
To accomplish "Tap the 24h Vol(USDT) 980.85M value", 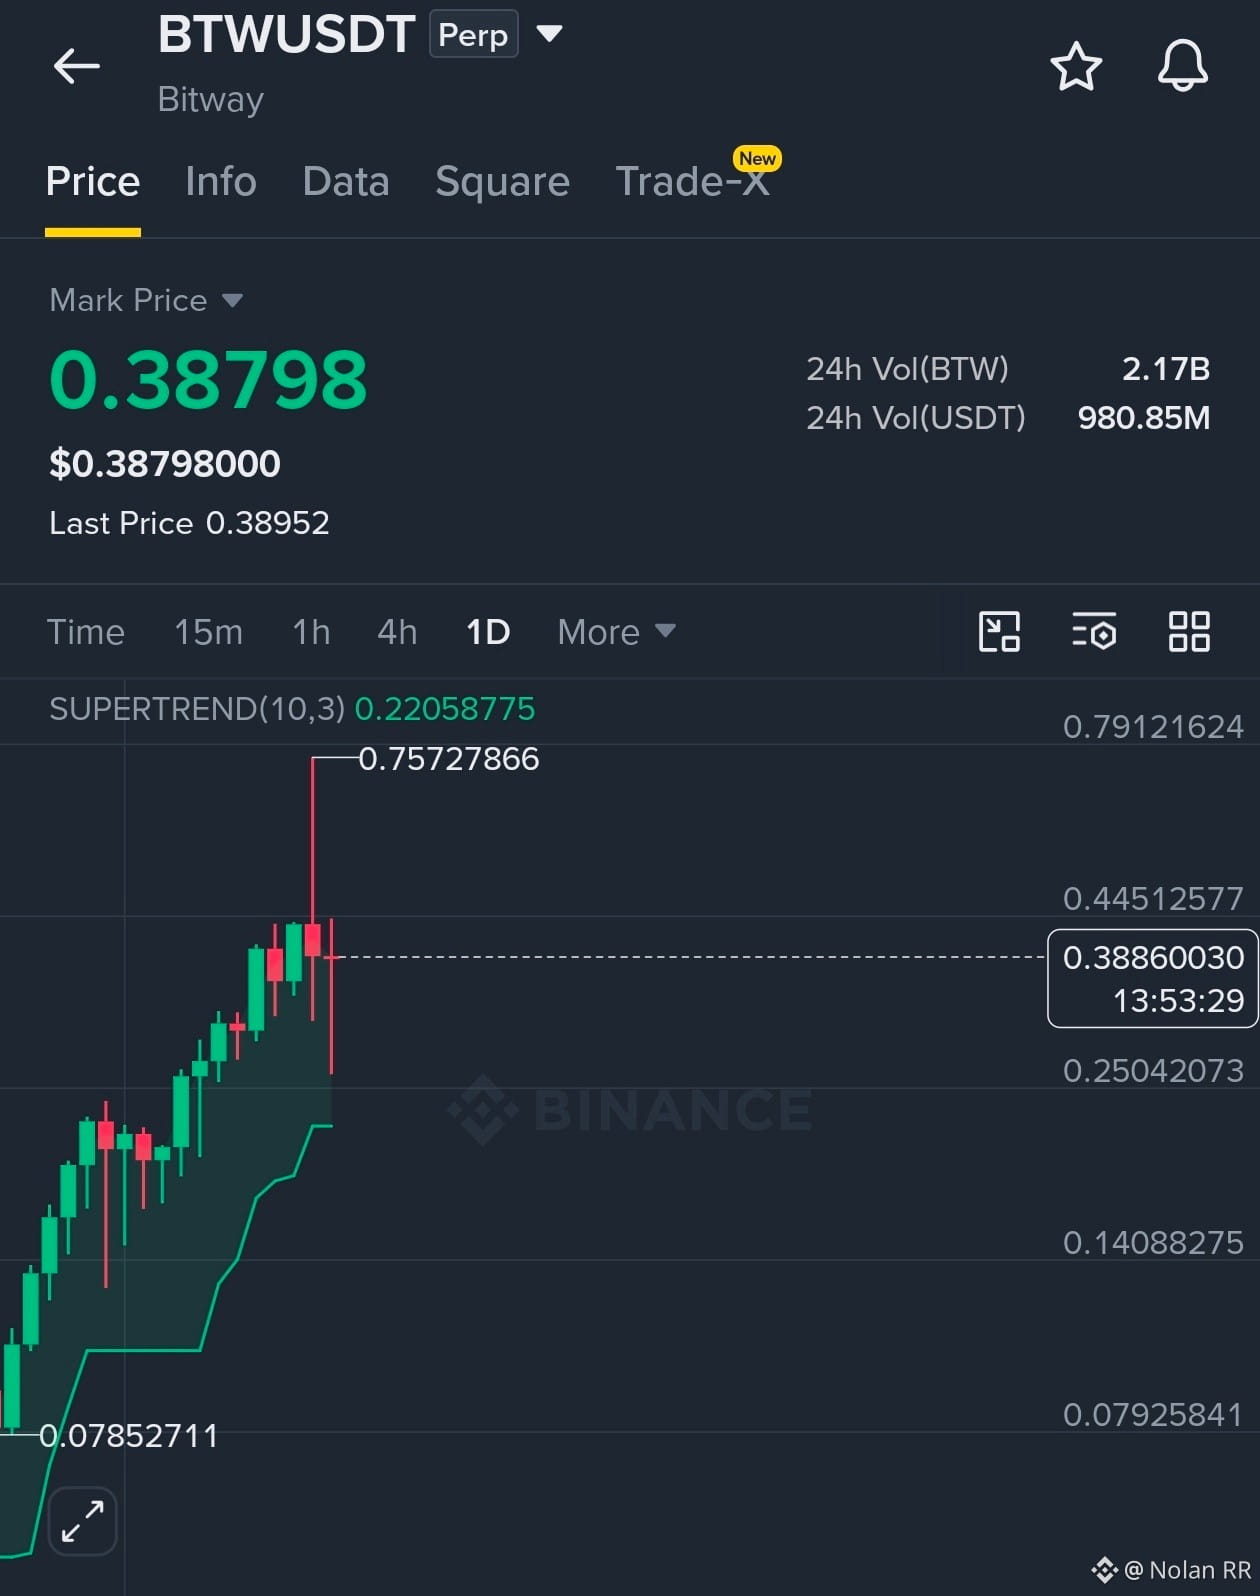I will 1144,418.
